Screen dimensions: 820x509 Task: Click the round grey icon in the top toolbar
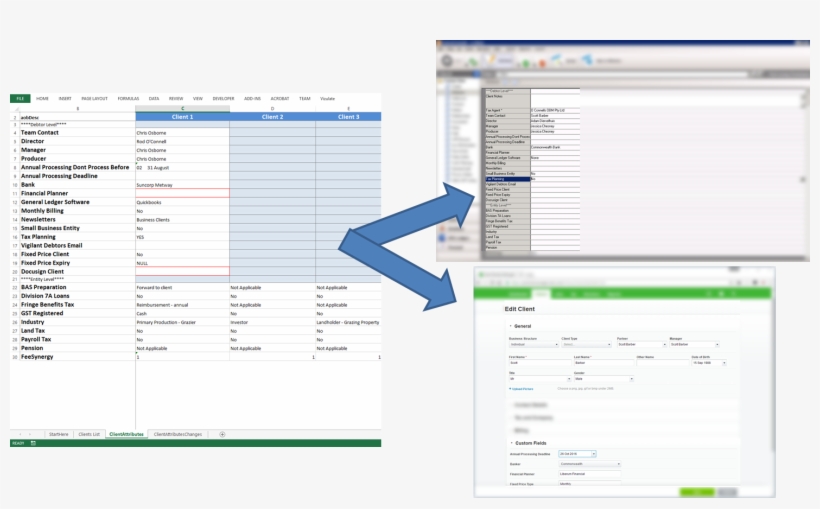446,61
